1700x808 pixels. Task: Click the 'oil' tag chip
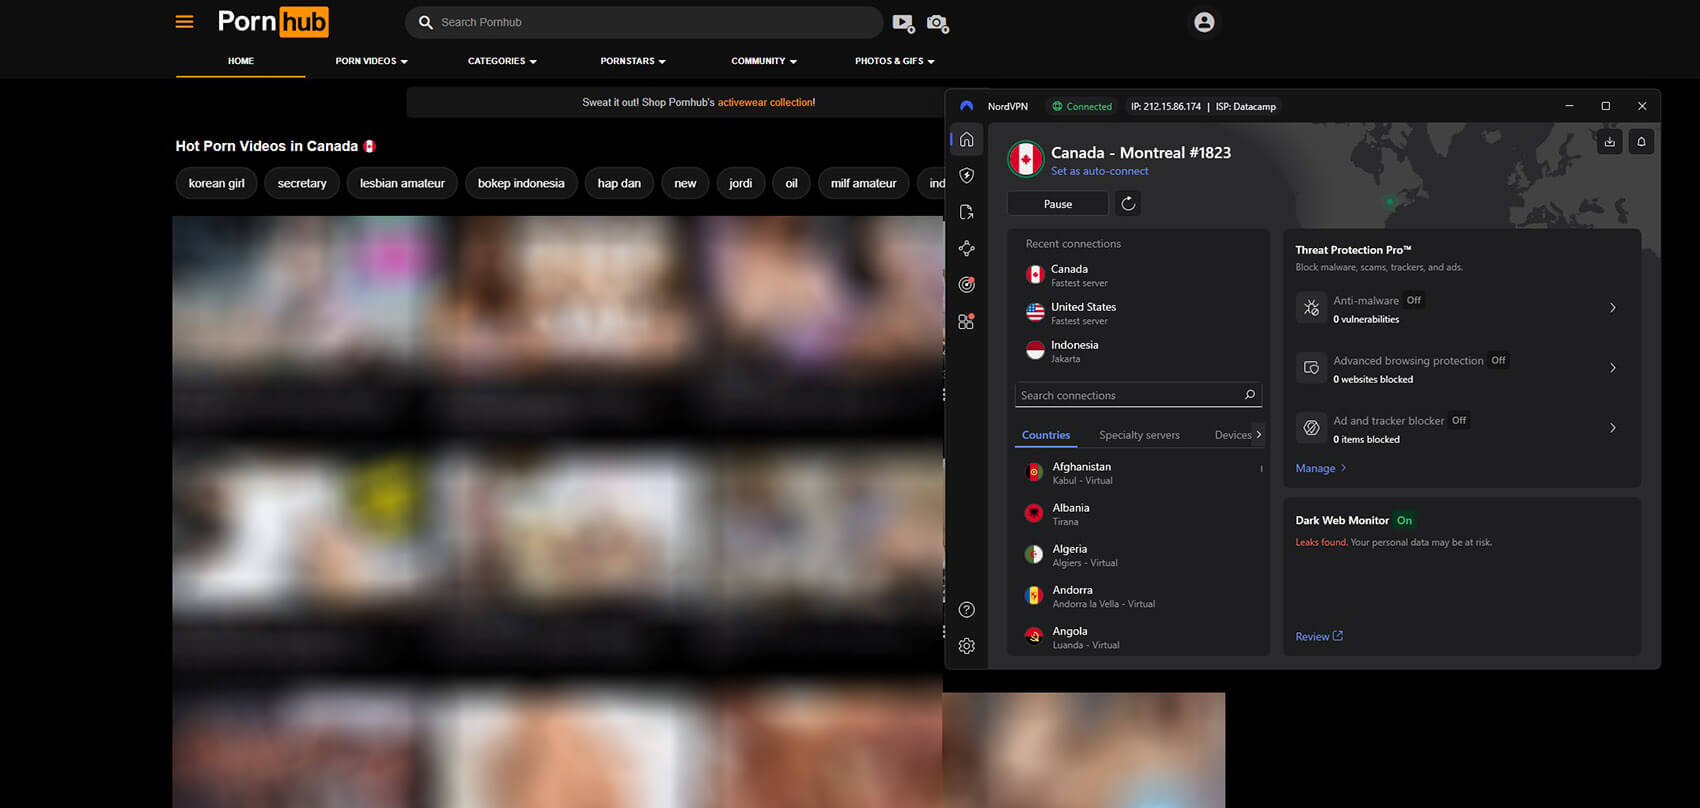(791, 183)
